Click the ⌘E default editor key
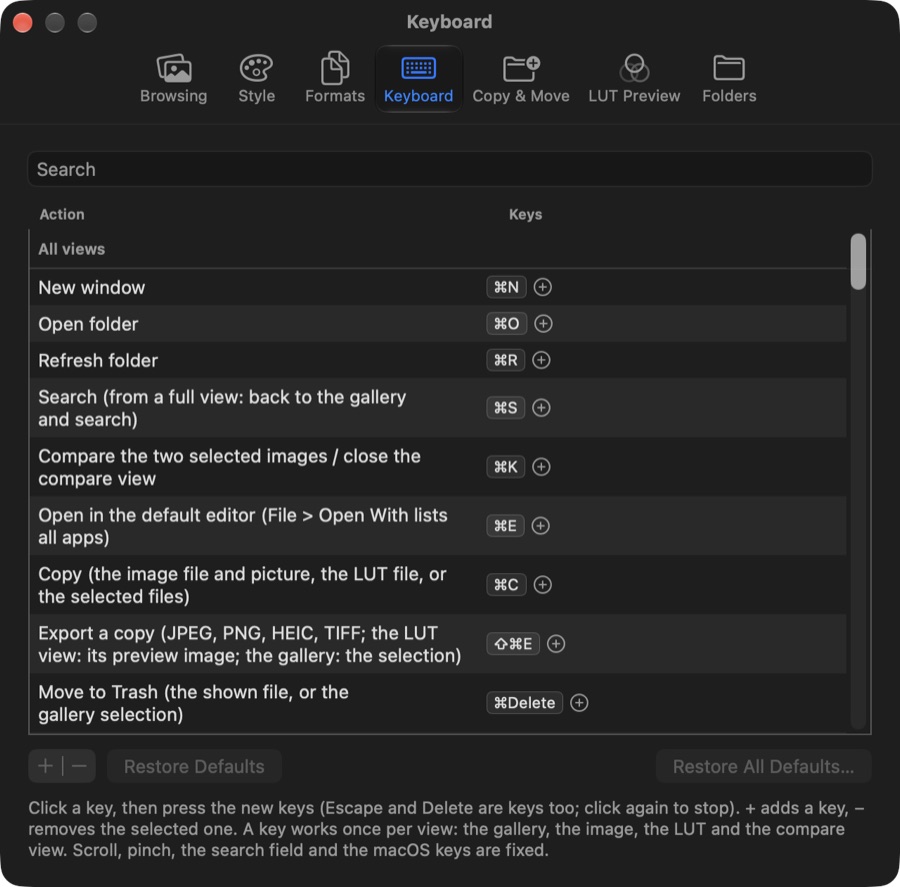 505,526
